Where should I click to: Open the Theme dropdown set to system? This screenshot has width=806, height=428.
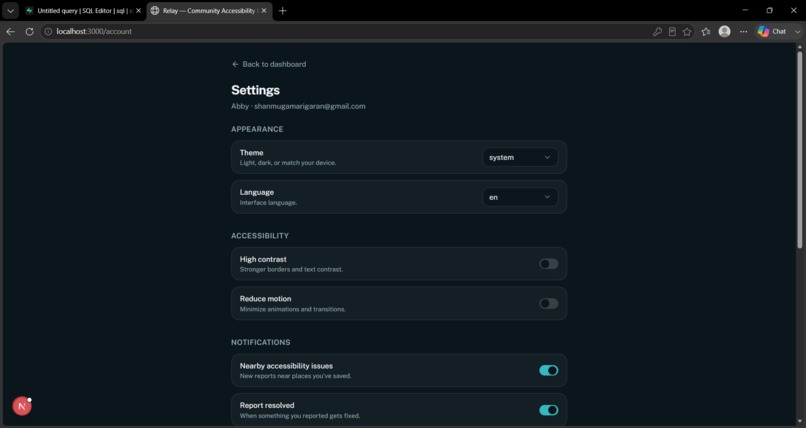[x=520, y=157]
